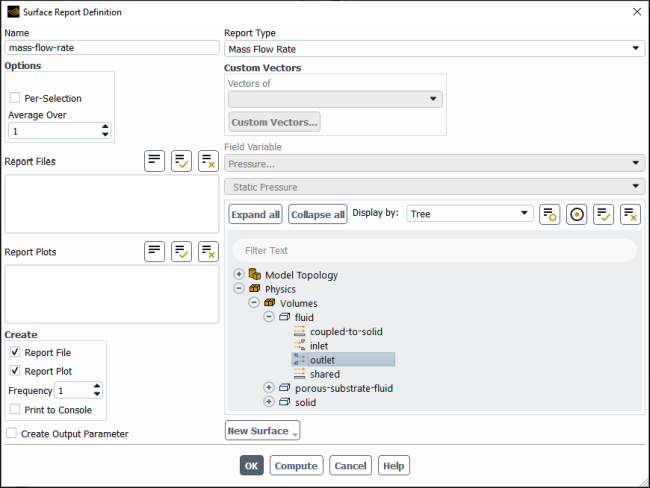Click the circular target icon beside Tree
The image size is (650, 488).
tap(577, 214)
